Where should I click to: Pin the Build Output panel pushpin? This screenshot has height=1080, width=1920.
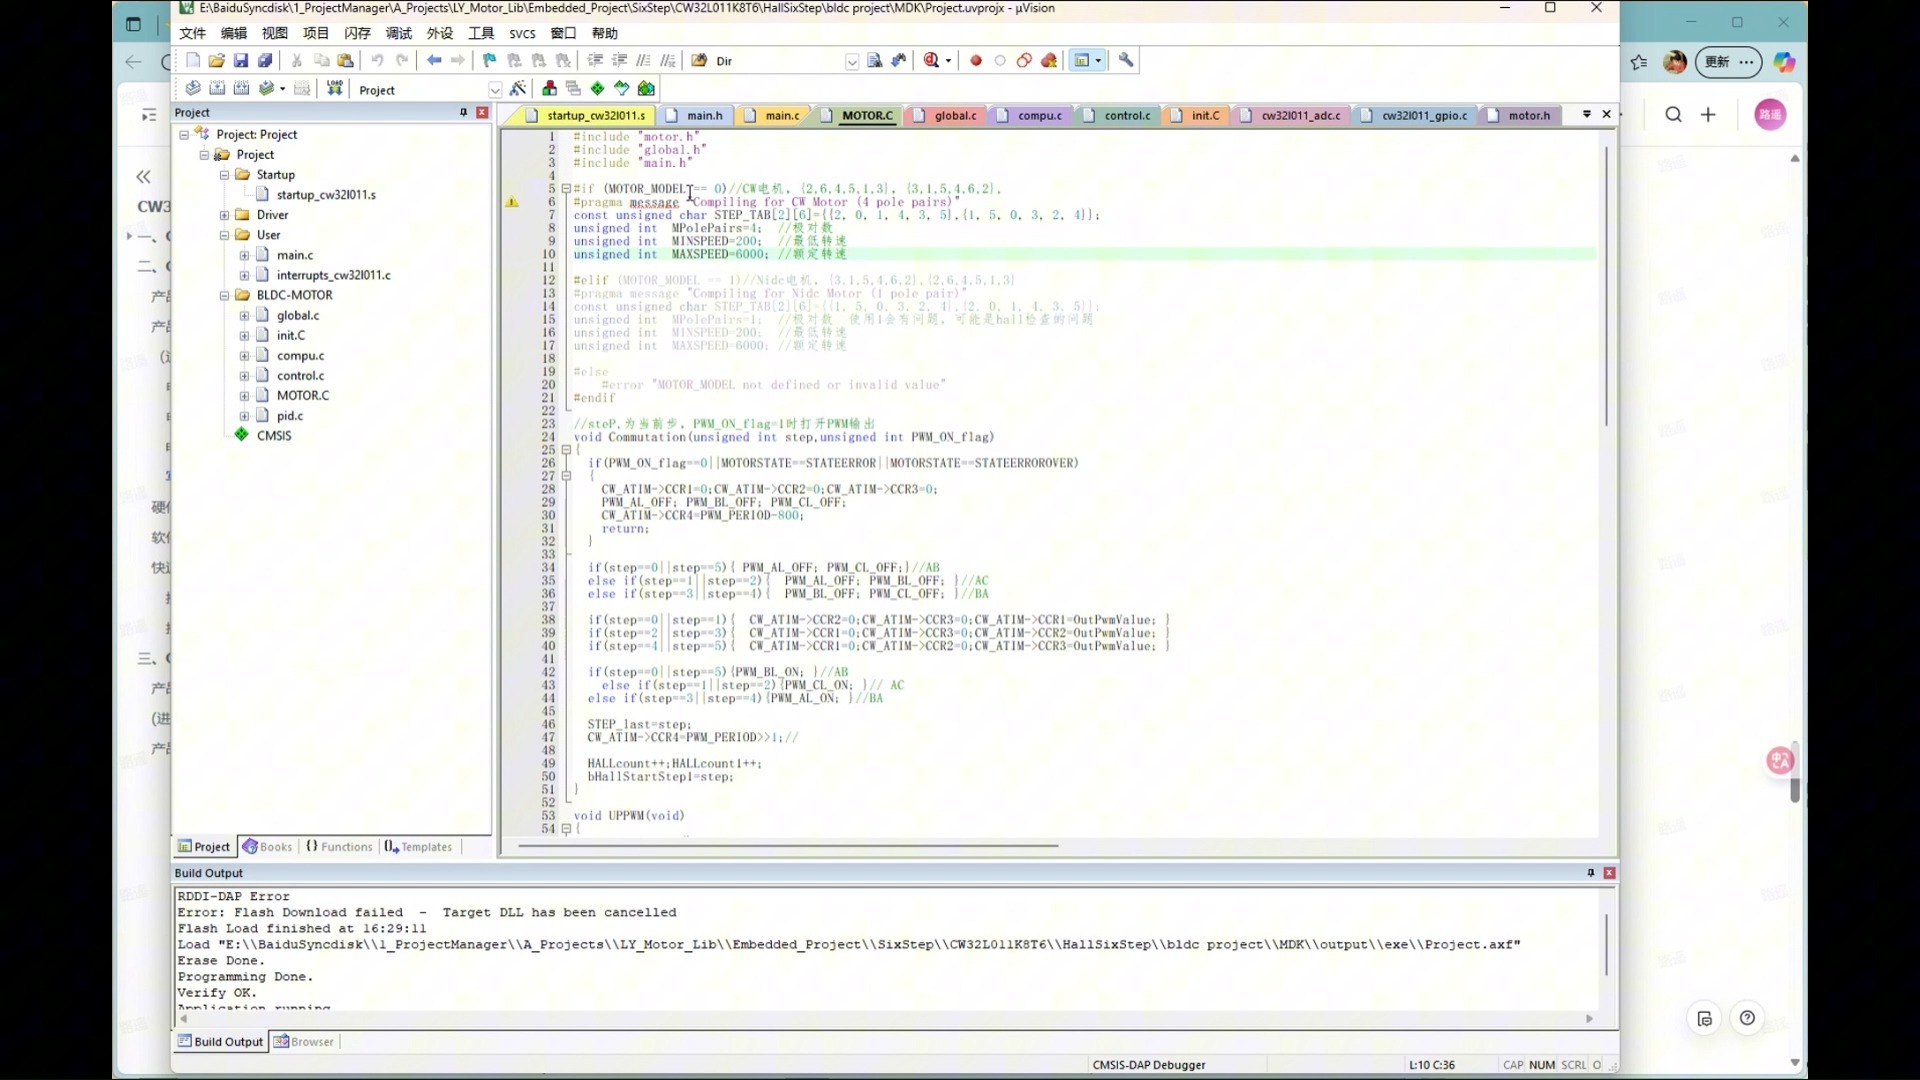1590,873
